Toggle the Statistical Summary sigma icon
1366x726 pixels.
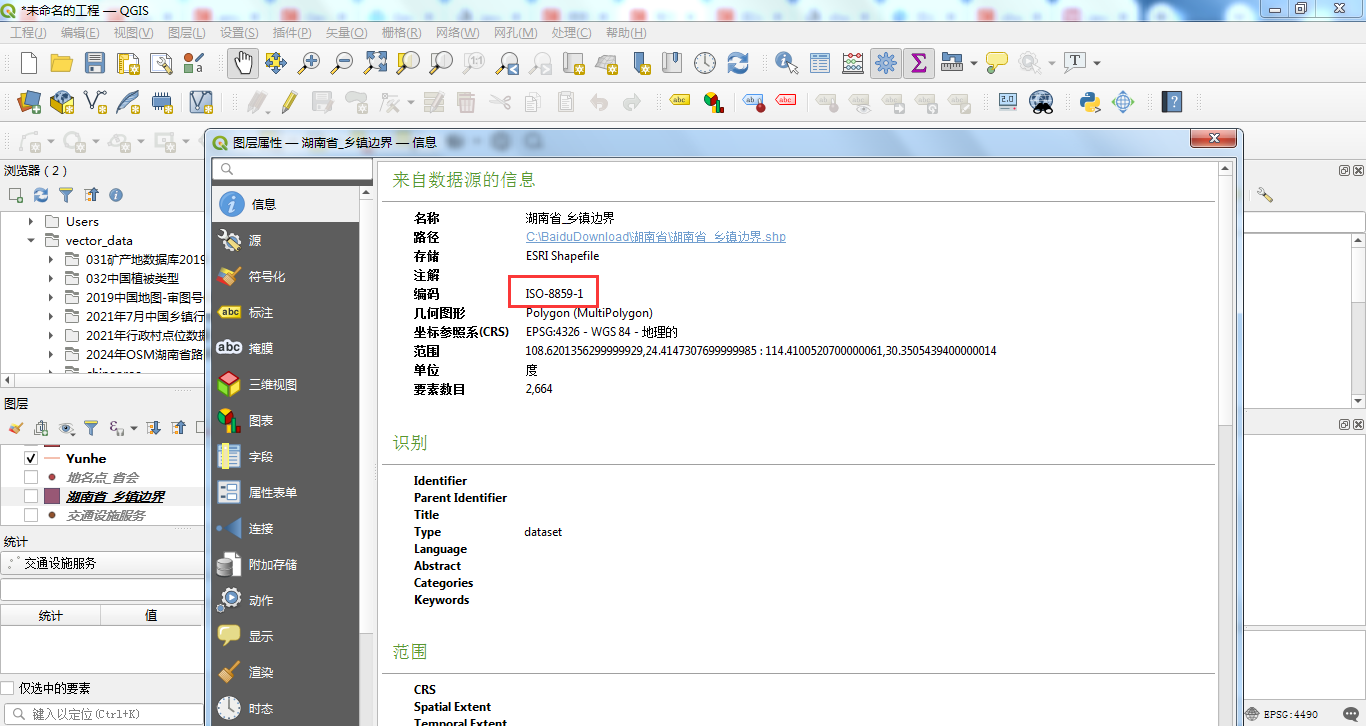click(918, 63)
